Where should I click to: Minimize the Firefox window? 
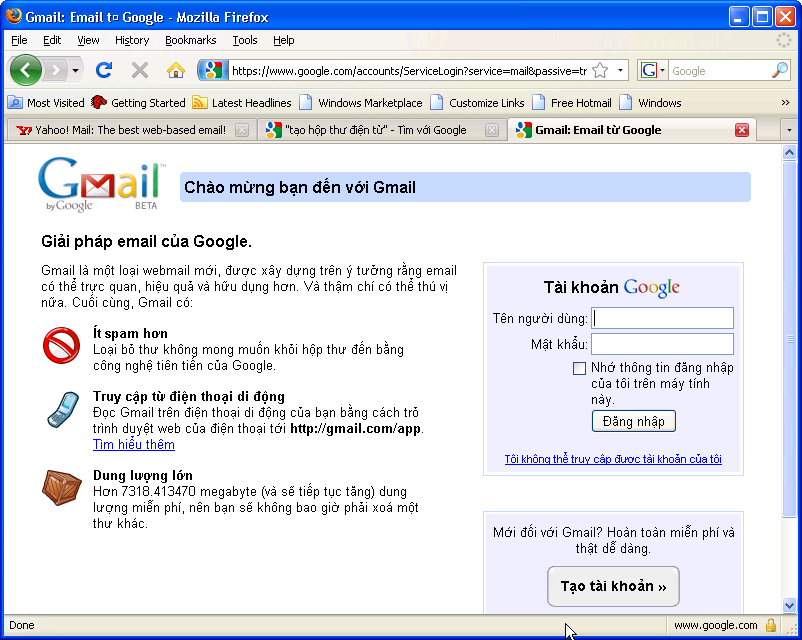[738, 17]
